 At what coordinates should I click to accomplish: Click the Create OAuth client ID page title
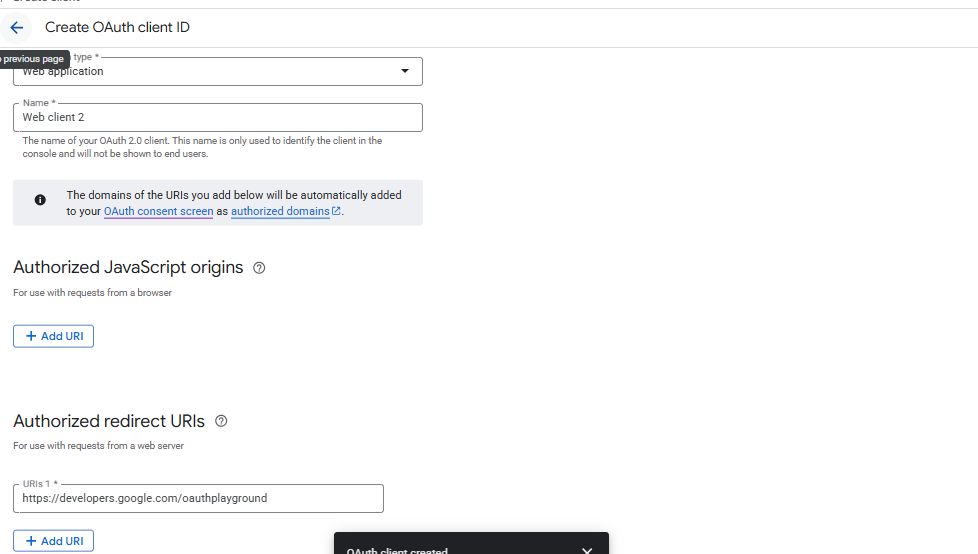pos(117,28)
